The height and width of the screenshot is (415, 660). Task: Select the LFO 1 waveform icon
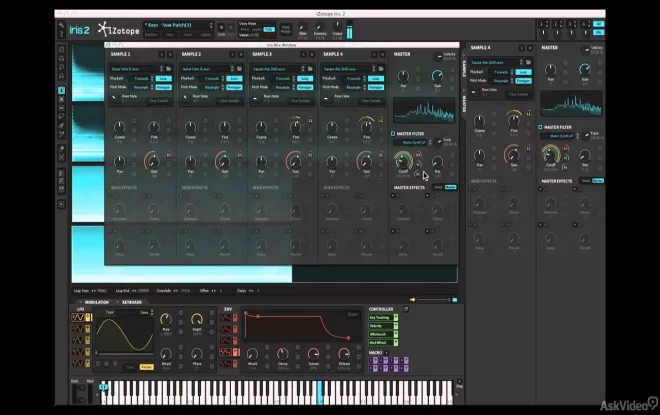coord(78,317)
